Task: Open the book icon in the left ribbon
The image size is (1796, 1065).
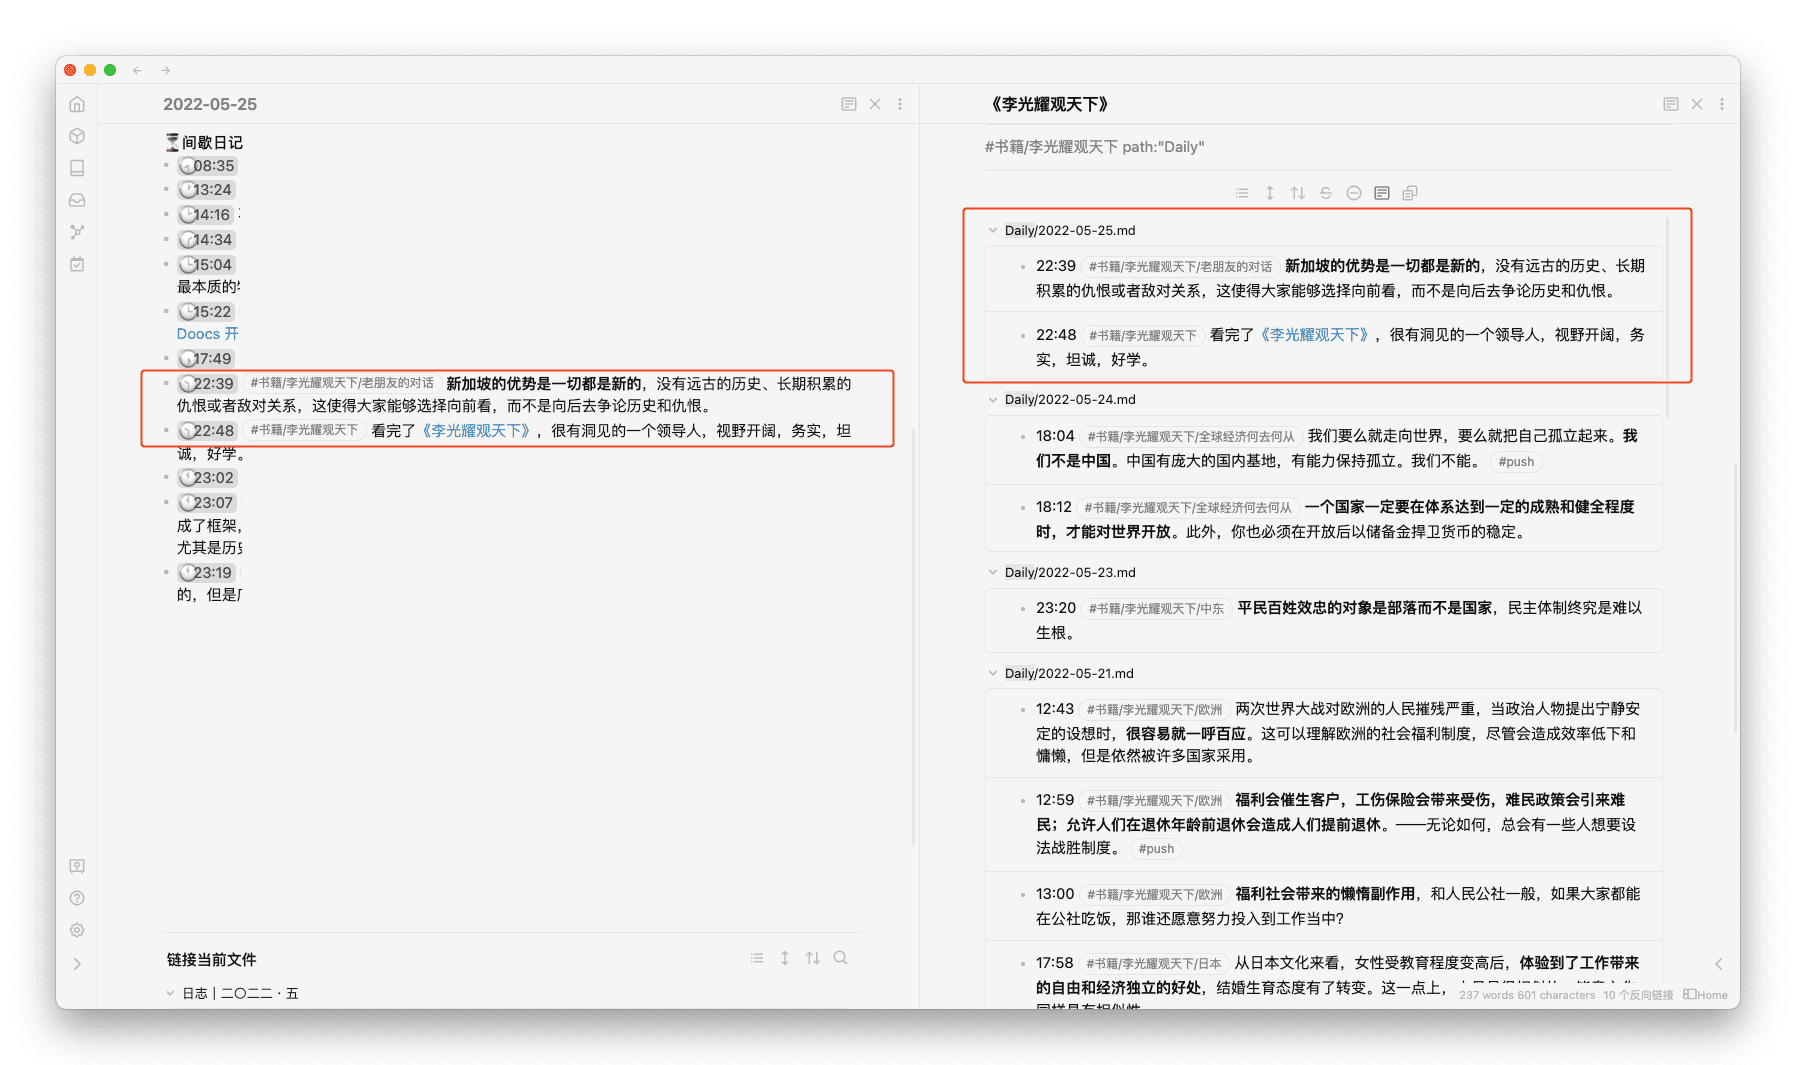Action: [77, 168]
